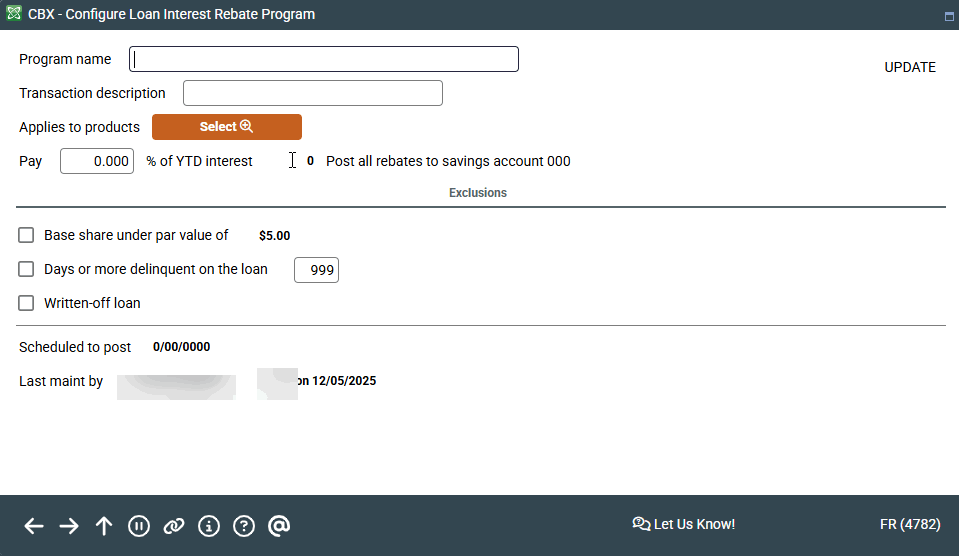Click the Pay percent input field
Screen dimensions: 959x556
click(97, 161)
